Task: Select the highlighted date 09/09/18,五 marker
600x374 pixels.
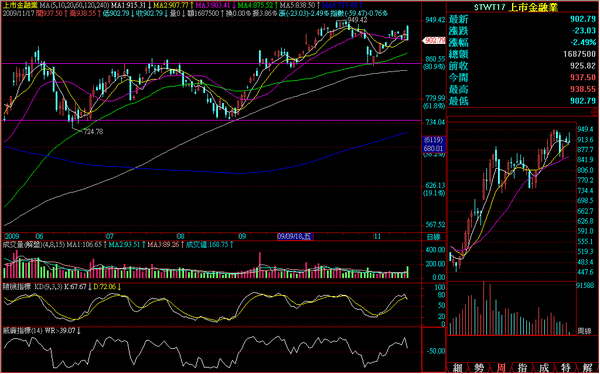Action: pyautogui.click(x=295, y=237)
